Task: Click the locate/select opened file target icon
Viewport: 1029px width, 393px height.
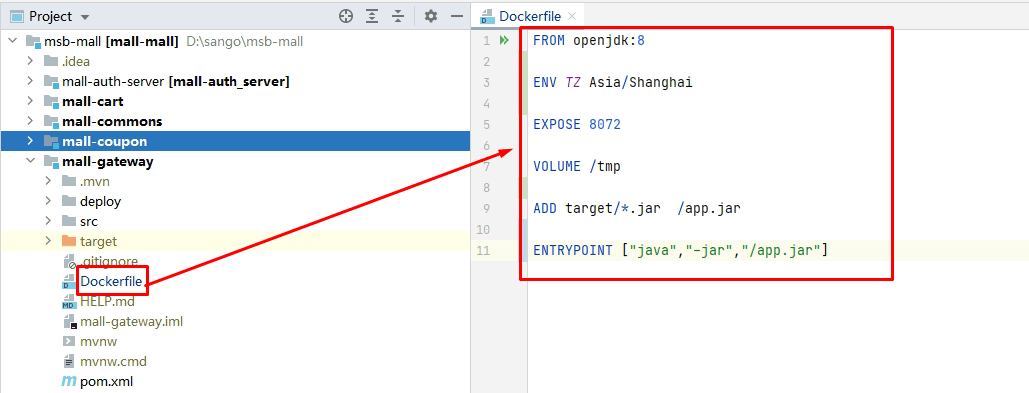Action: point(346,16)
